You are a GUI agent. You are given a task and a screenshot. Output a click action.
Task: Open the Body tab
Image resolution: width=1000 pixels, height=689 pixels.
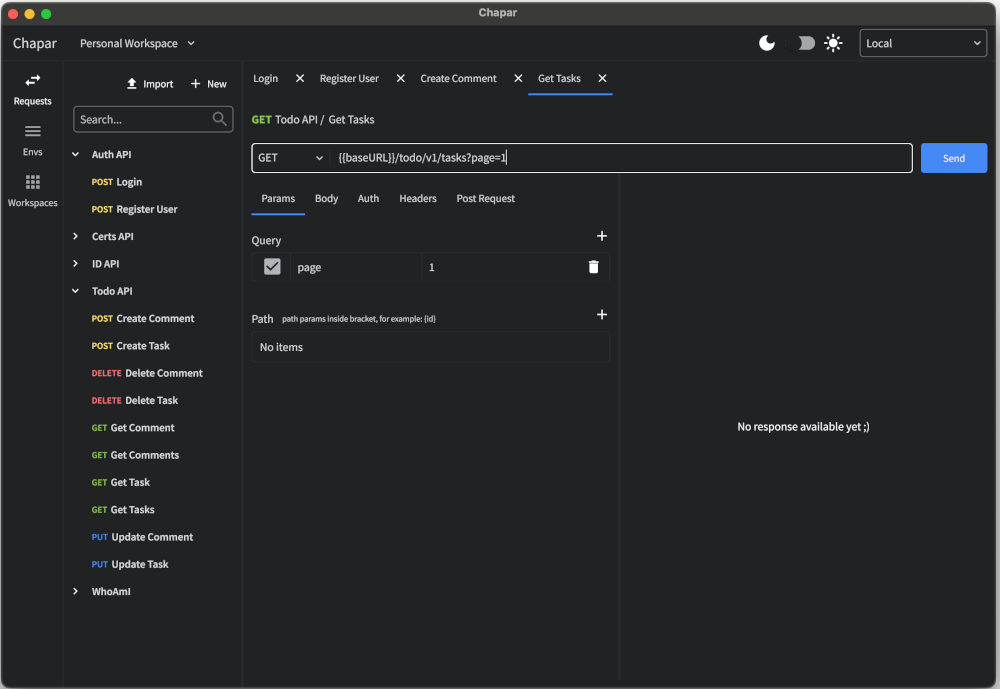pos(326,198)
